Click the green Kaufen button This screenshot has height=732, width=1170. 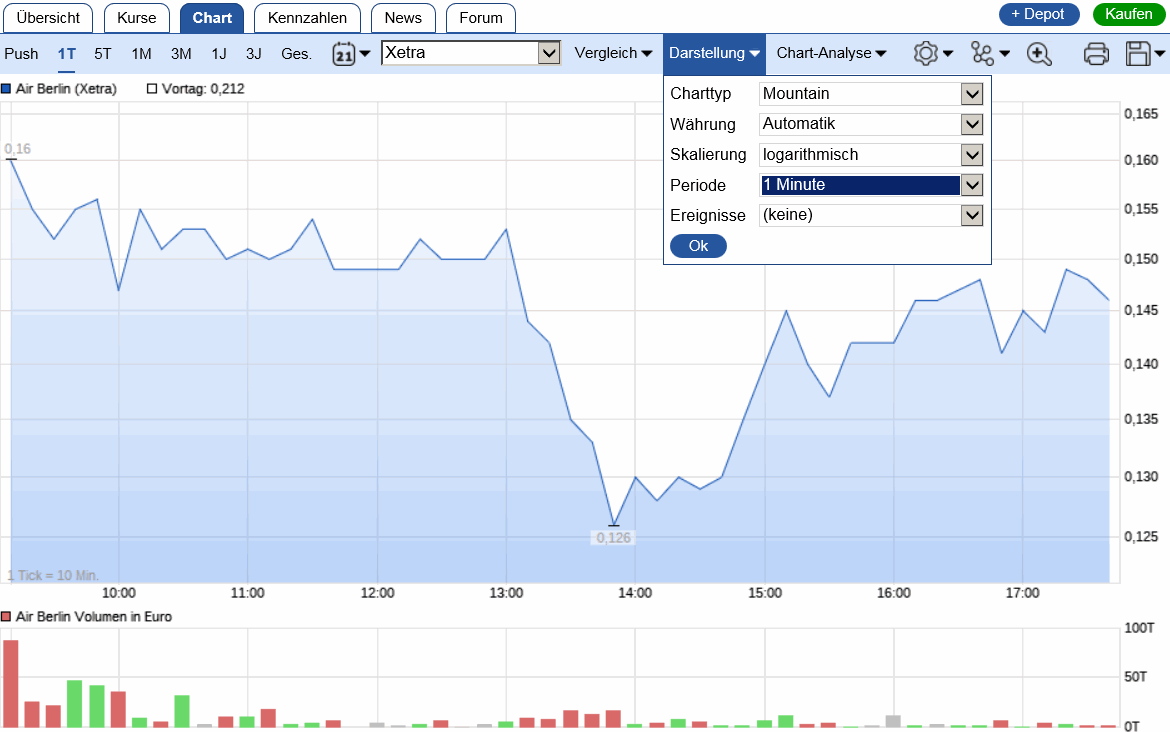coord(1128,14)
